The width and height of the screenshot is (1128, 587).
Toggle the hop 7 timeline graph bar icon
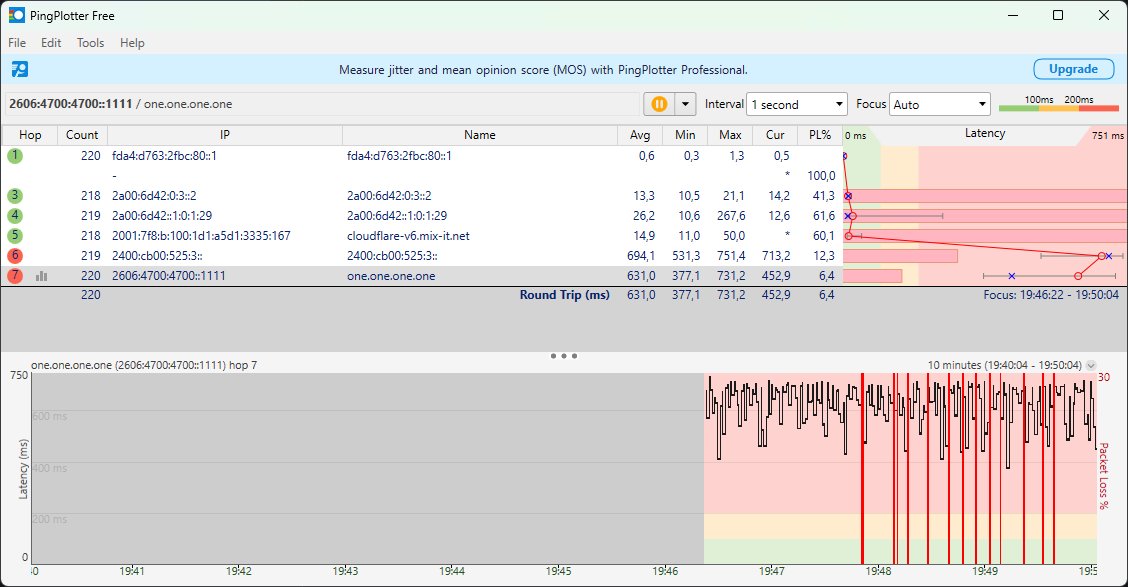coord(42,276)
